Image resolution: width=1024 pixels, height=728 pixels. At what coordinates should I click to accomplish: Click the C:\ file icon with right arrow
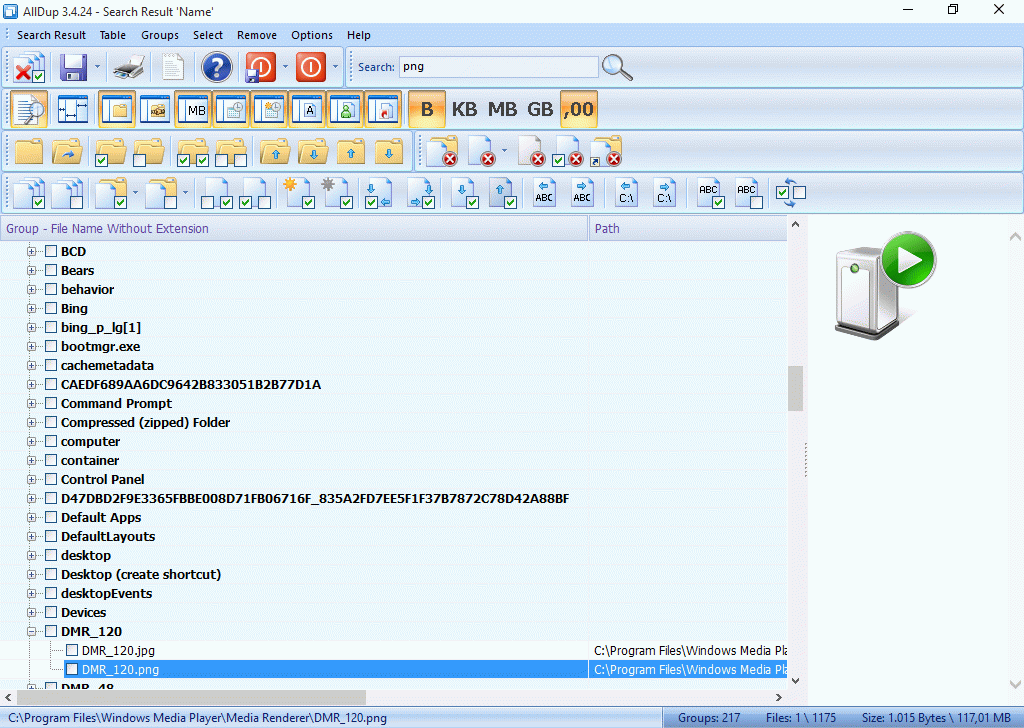point(664,193)
